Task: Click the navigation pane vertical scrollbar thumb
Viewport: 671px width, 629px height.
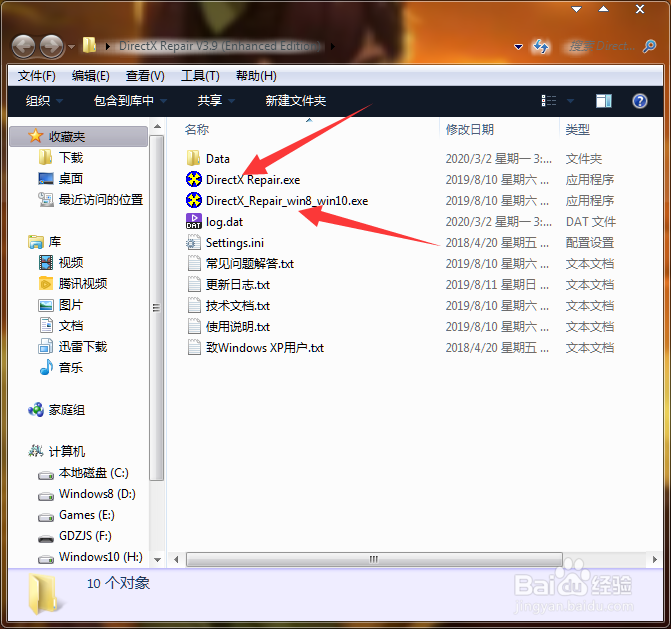Action: (x=157, y=308)
